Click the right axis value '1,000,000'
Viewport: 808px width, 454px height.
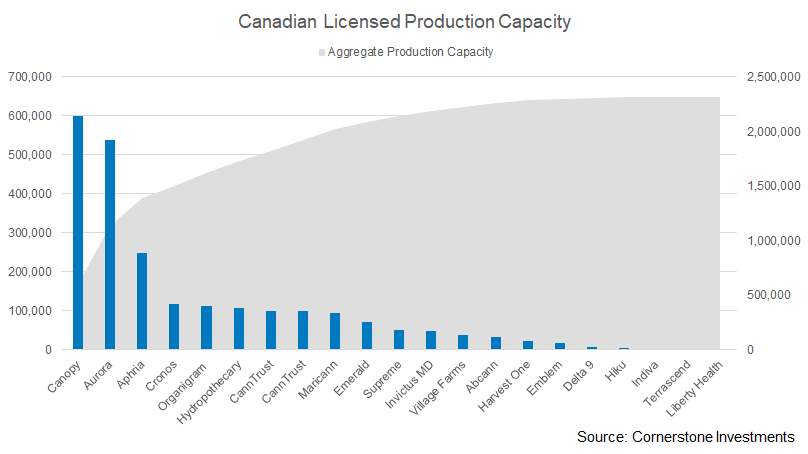coord(773,241)
